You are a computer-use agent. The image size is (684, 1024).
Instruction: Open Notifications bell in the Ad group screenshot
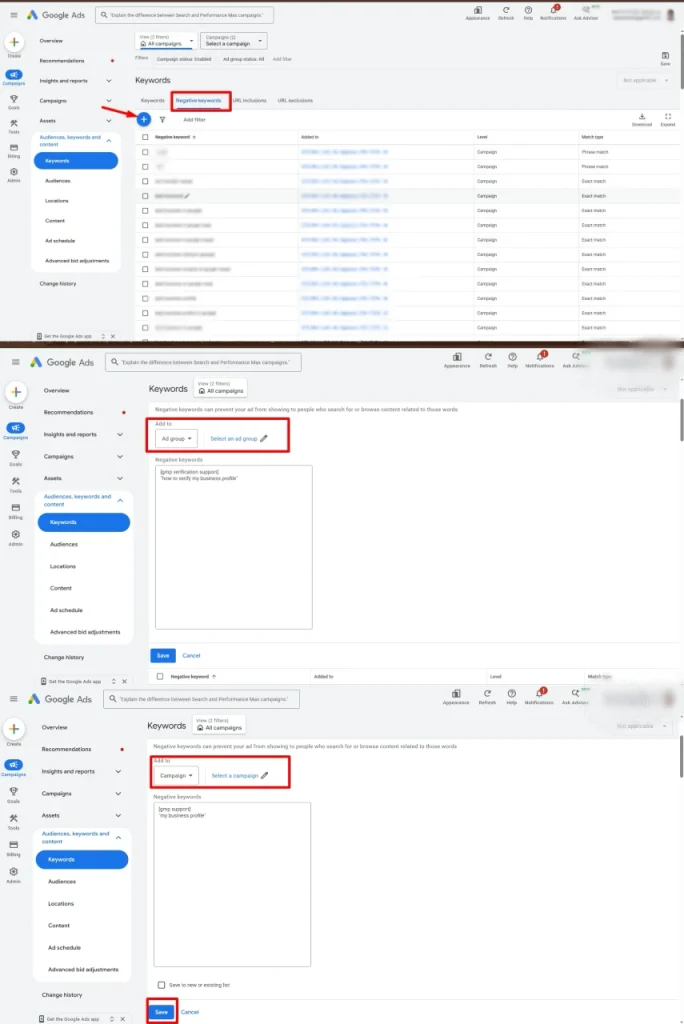(x=540, y=359)
